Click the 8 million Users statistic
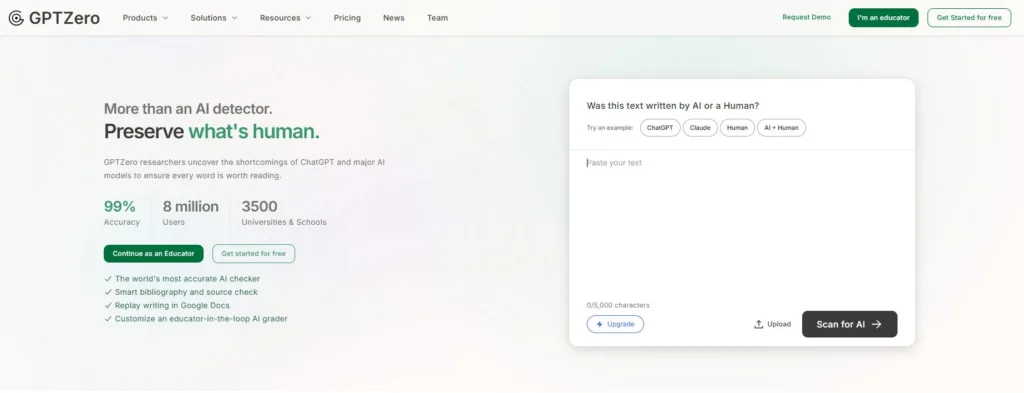The image size is (1024, 393). tap(191, 213)
